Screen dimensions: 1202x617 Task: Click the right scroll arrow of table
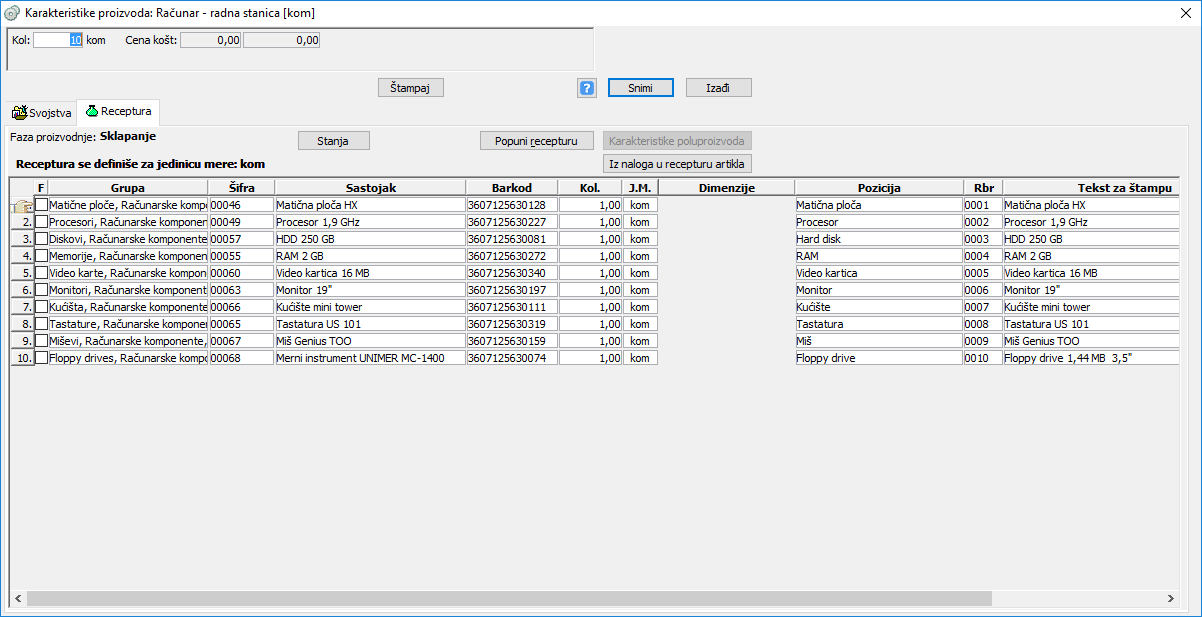pos(1171,598)
